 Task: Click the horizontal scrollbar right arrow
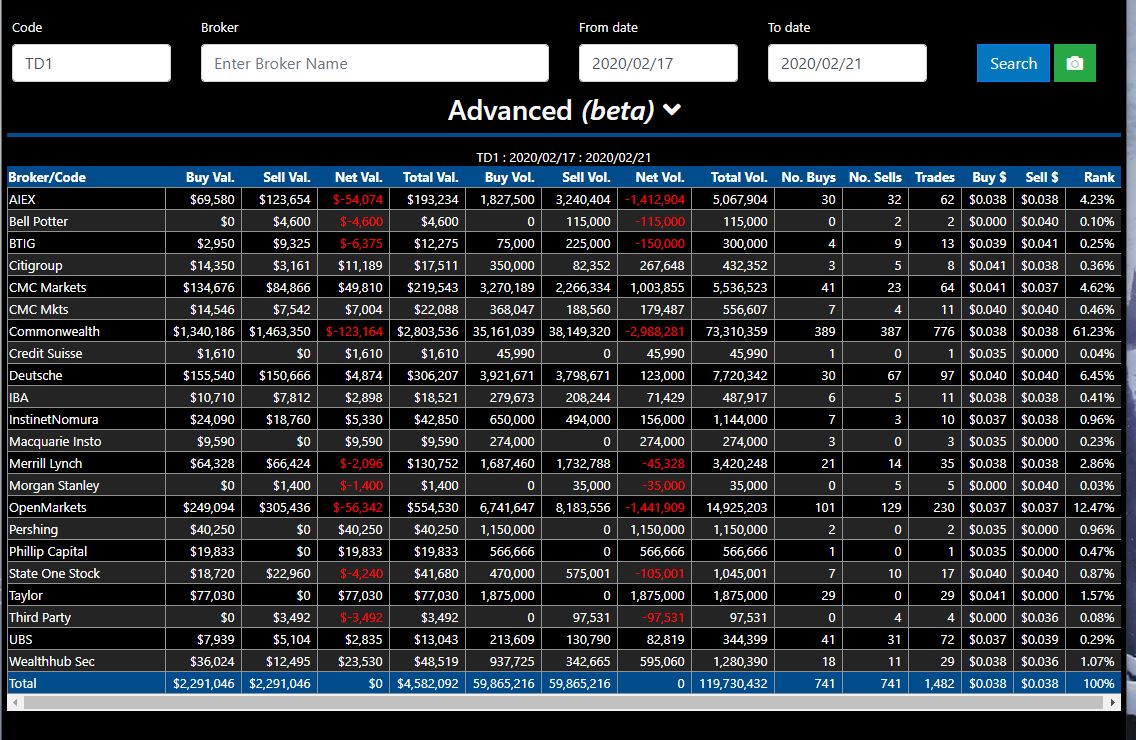click(1114, 702)
